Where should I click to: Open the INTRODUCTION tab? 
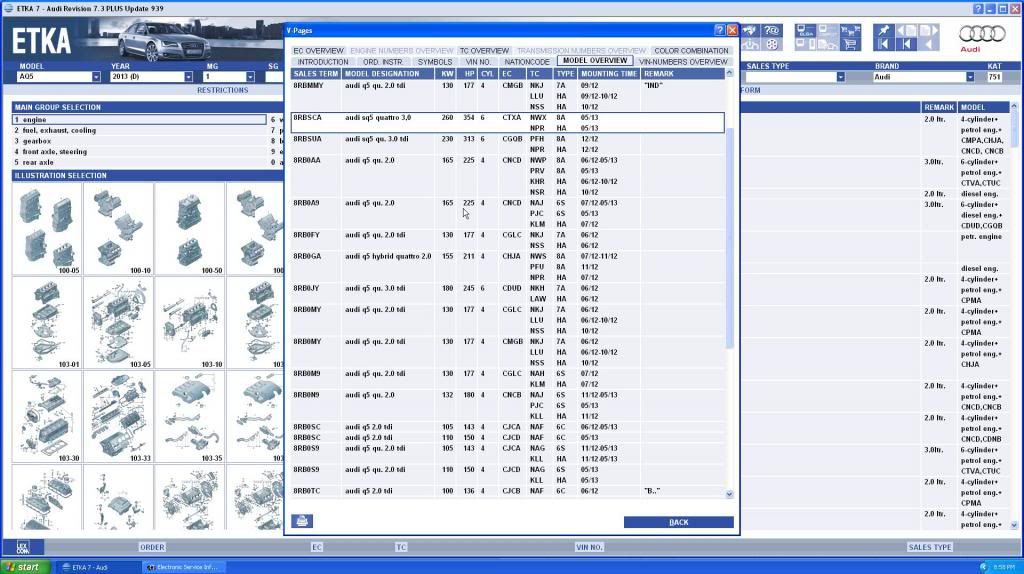pyautogui.click(x=323, y=62)
